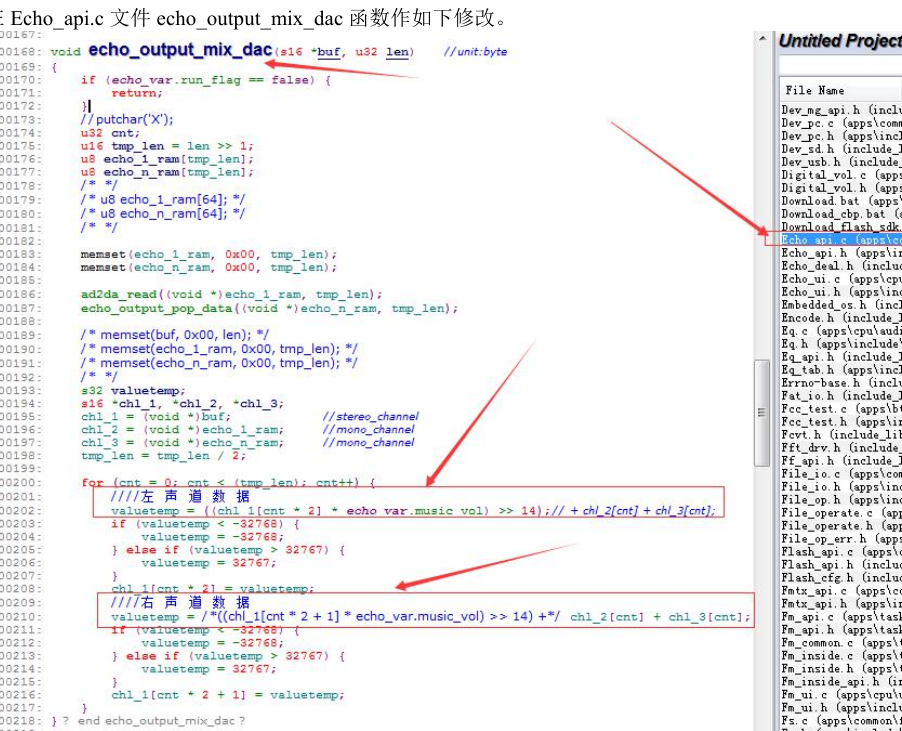Click the echo_output_pop_data call line
902x731 pixels.
pyautogui.click(x=269, y=308)
